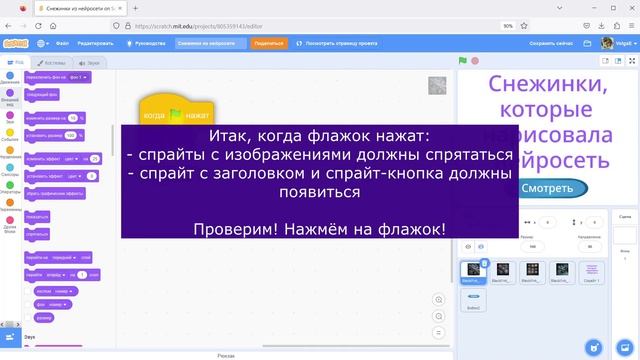The height and width of the screenshot is (360, 640).
Task: Click the project title input field
Action: click(x=211, y=43)
